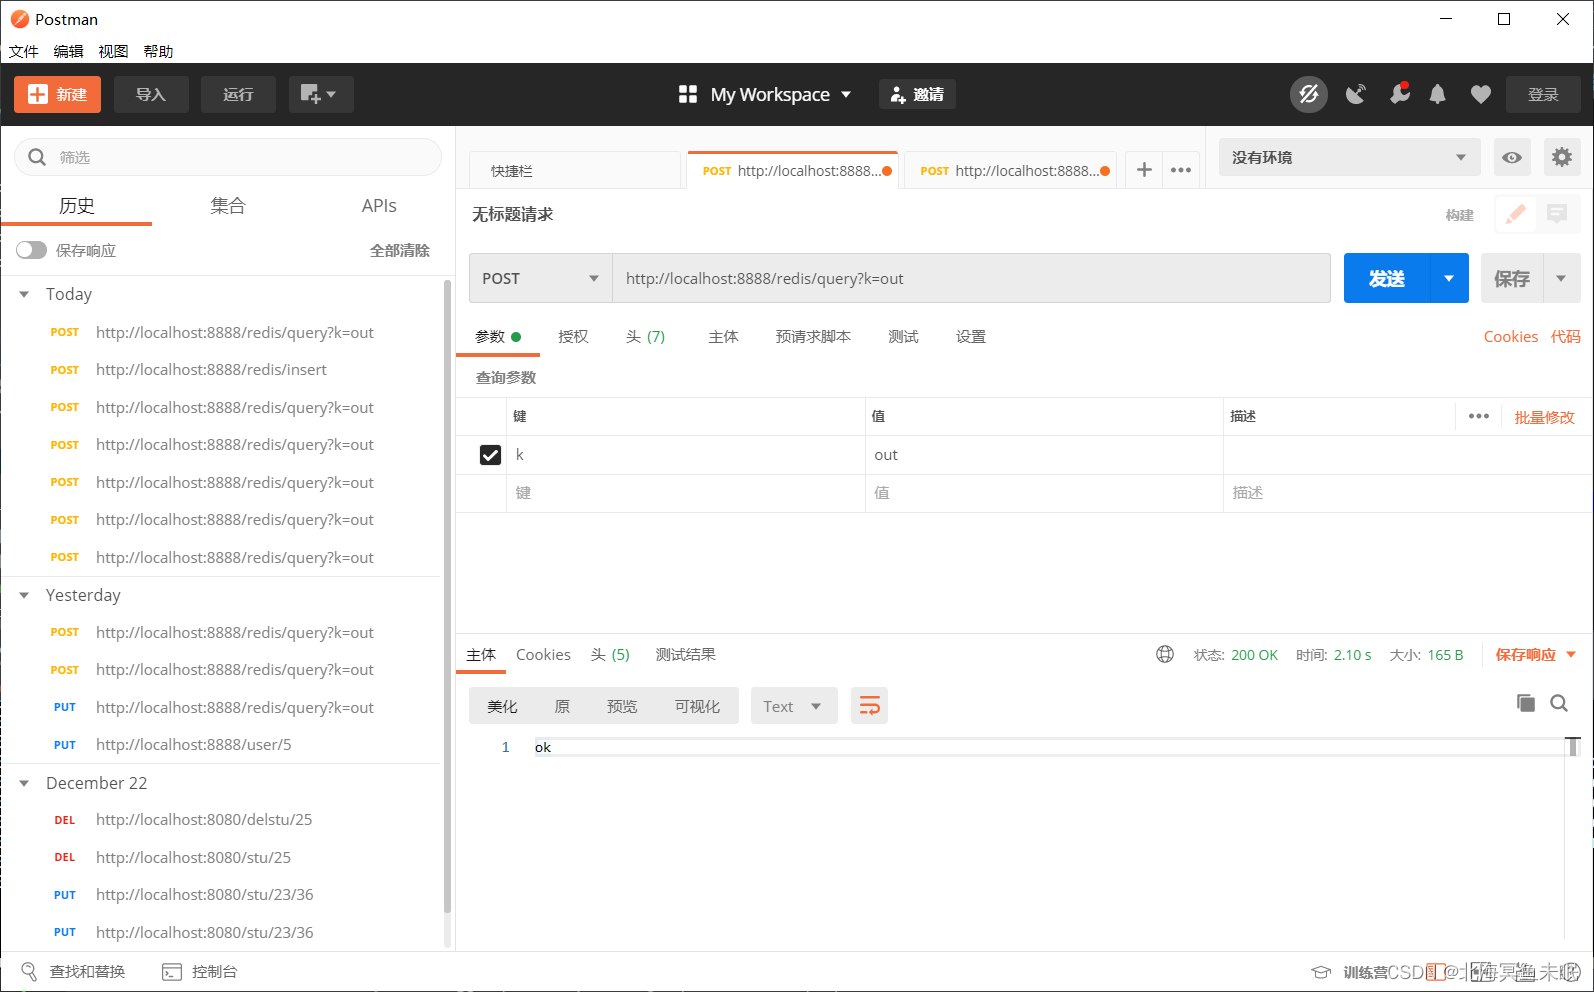Open the My Workspace dropdown
The width and height of the screenshot is (1594, 992).
[765, 94]
